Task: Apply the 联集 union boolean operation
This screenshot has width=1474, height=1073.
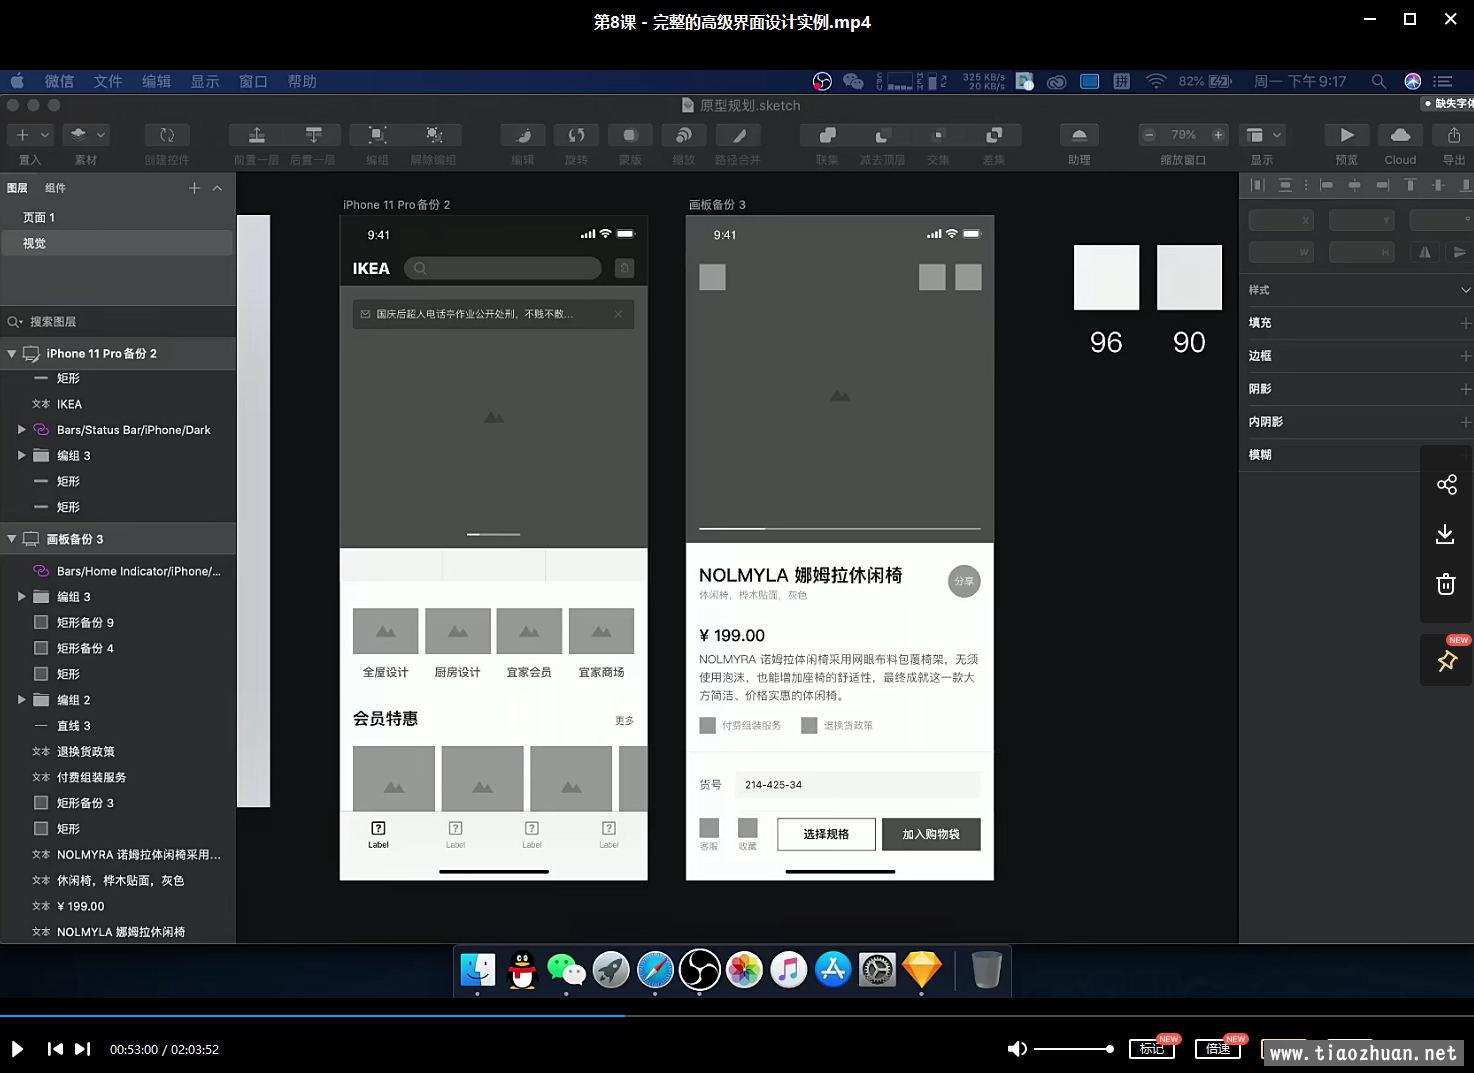Action: click(827, 135)
